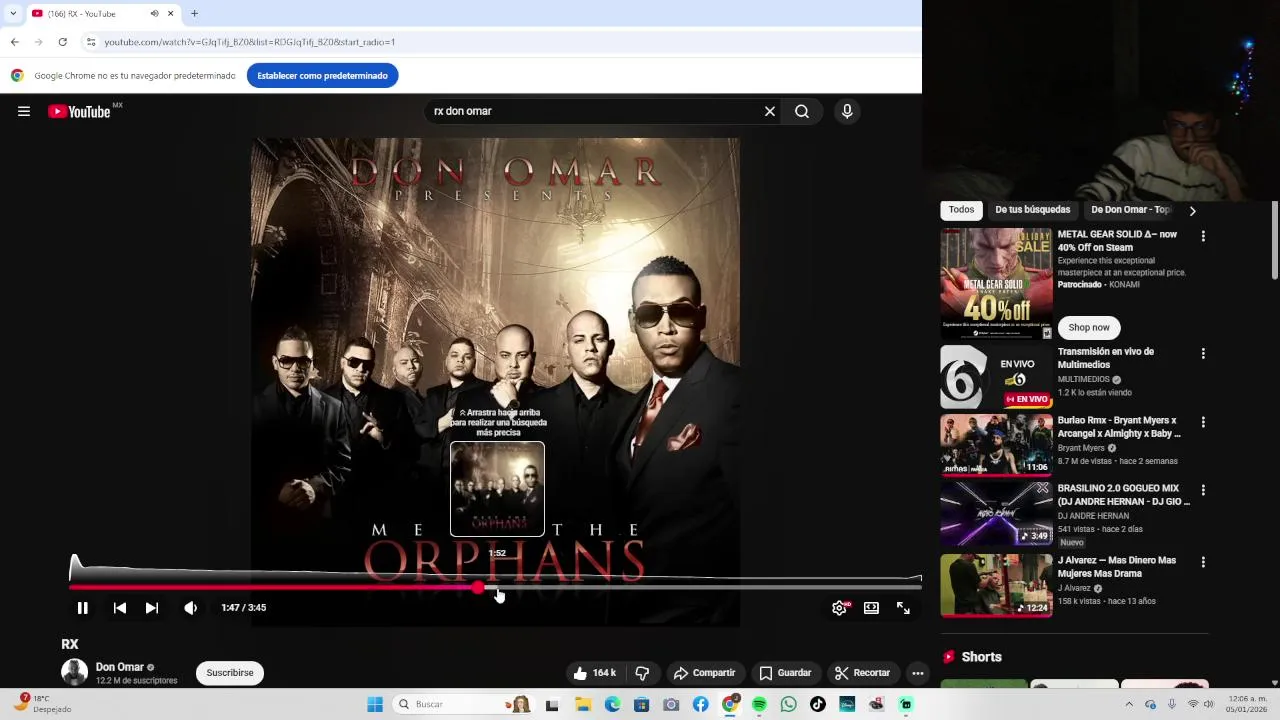Close the RX - YouTube tab
Screen dimensions: 1280x720
(x=171, y=13)
